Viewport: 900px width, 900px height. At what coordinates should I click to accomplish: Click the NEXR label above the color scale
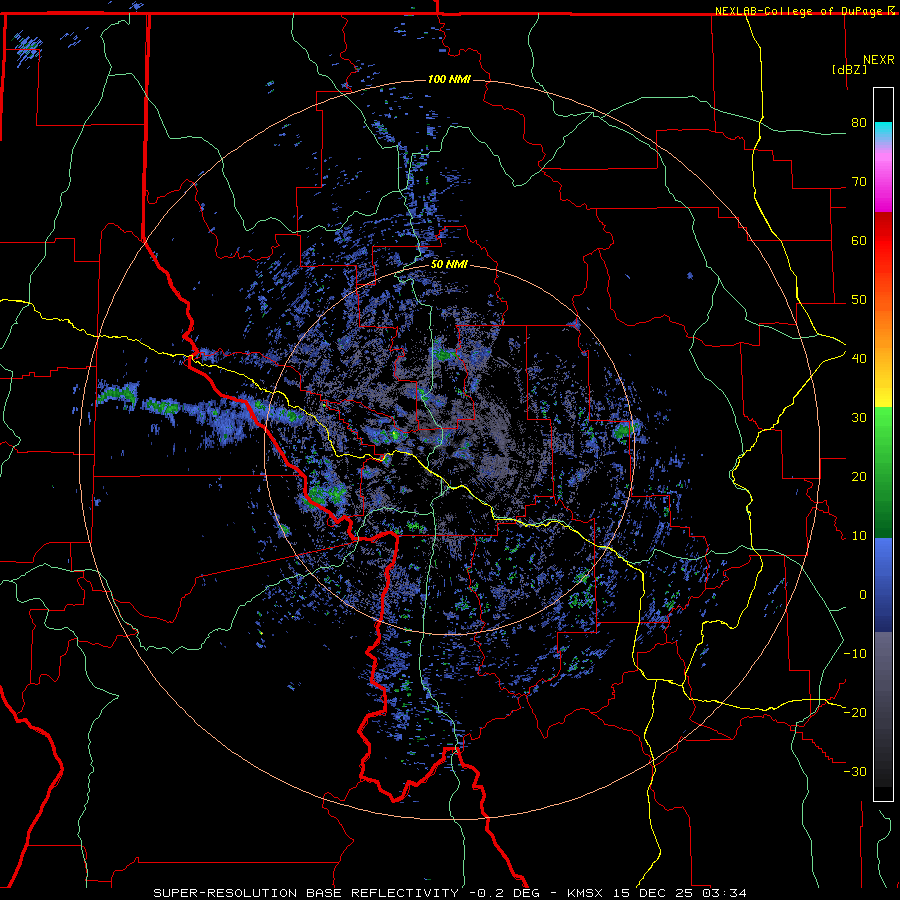(x=879, y=59)
